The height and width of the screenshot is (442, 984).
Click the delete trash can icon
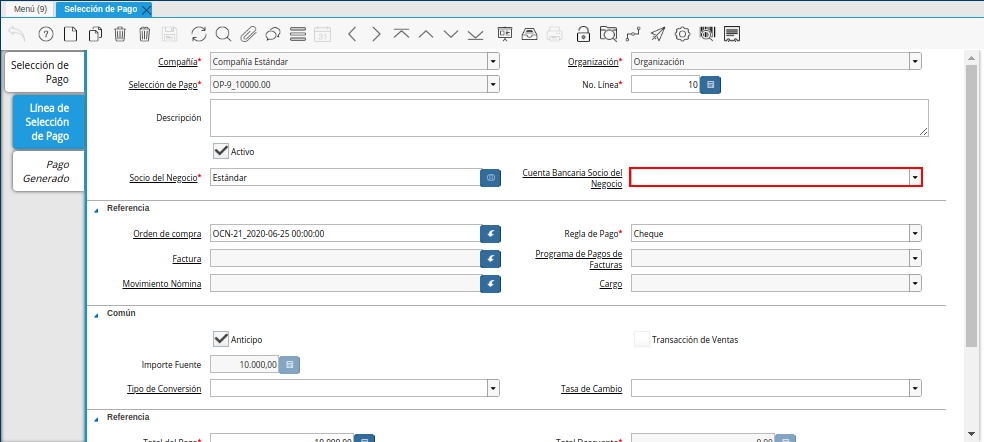click(x=120, y=34)
